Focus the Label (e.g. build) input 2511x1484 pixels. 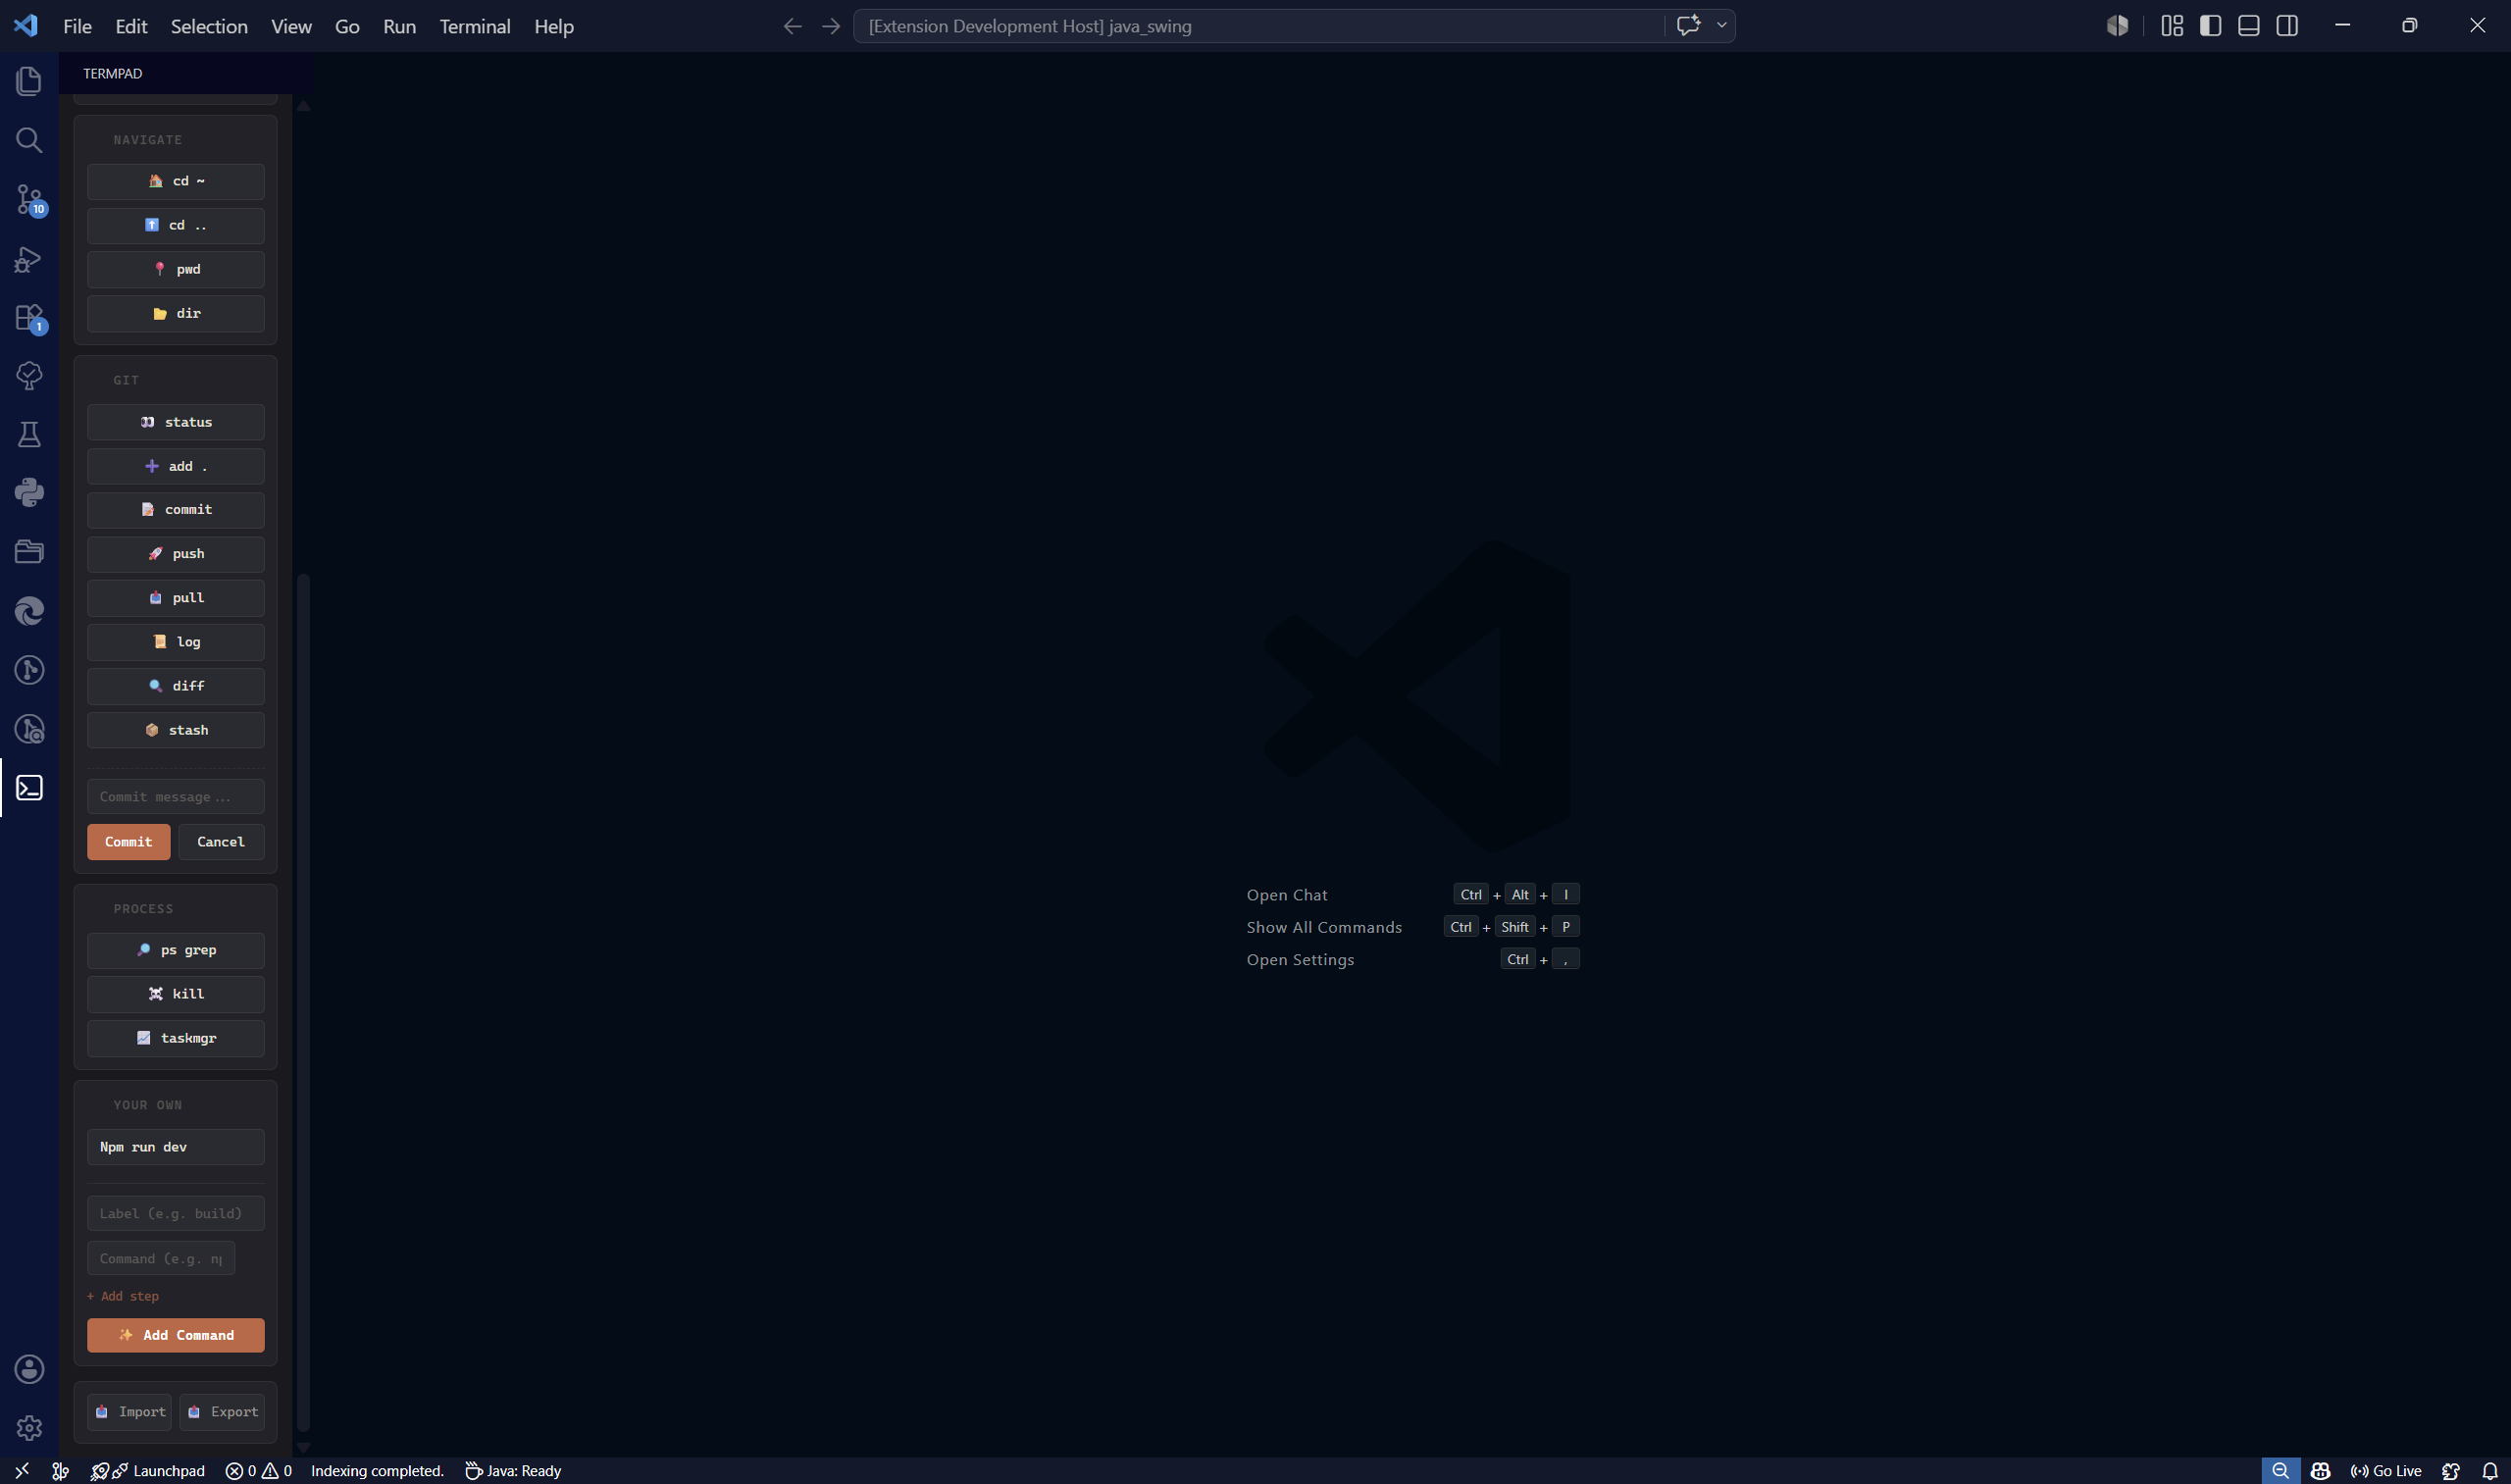pos(176,1213)
